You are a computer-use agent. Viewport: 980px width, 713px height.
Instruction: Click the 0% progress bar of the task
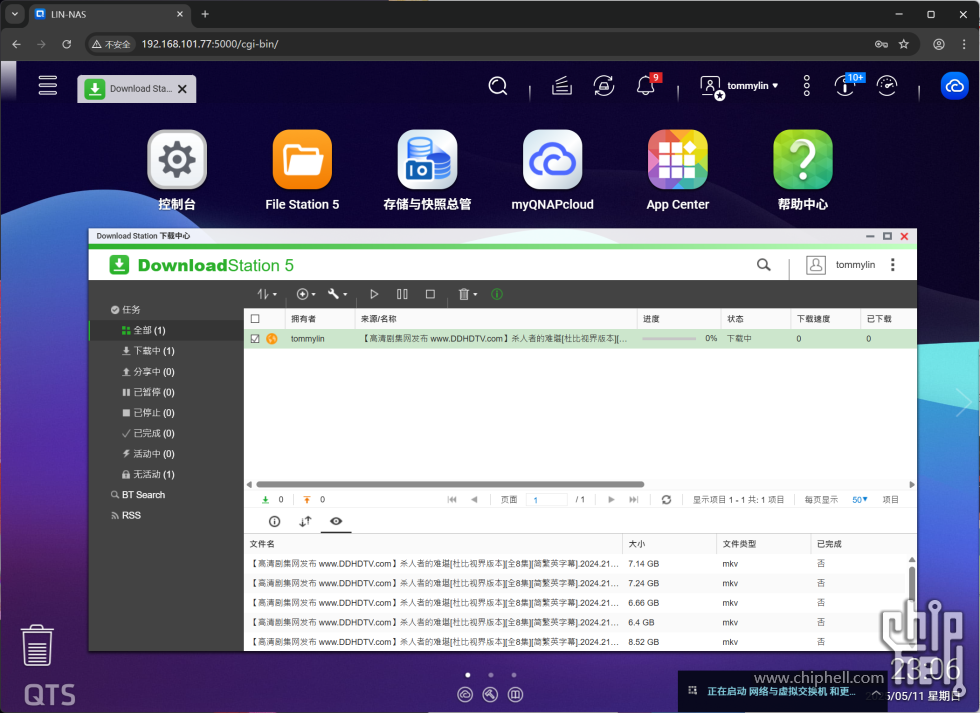coord(669,339)
